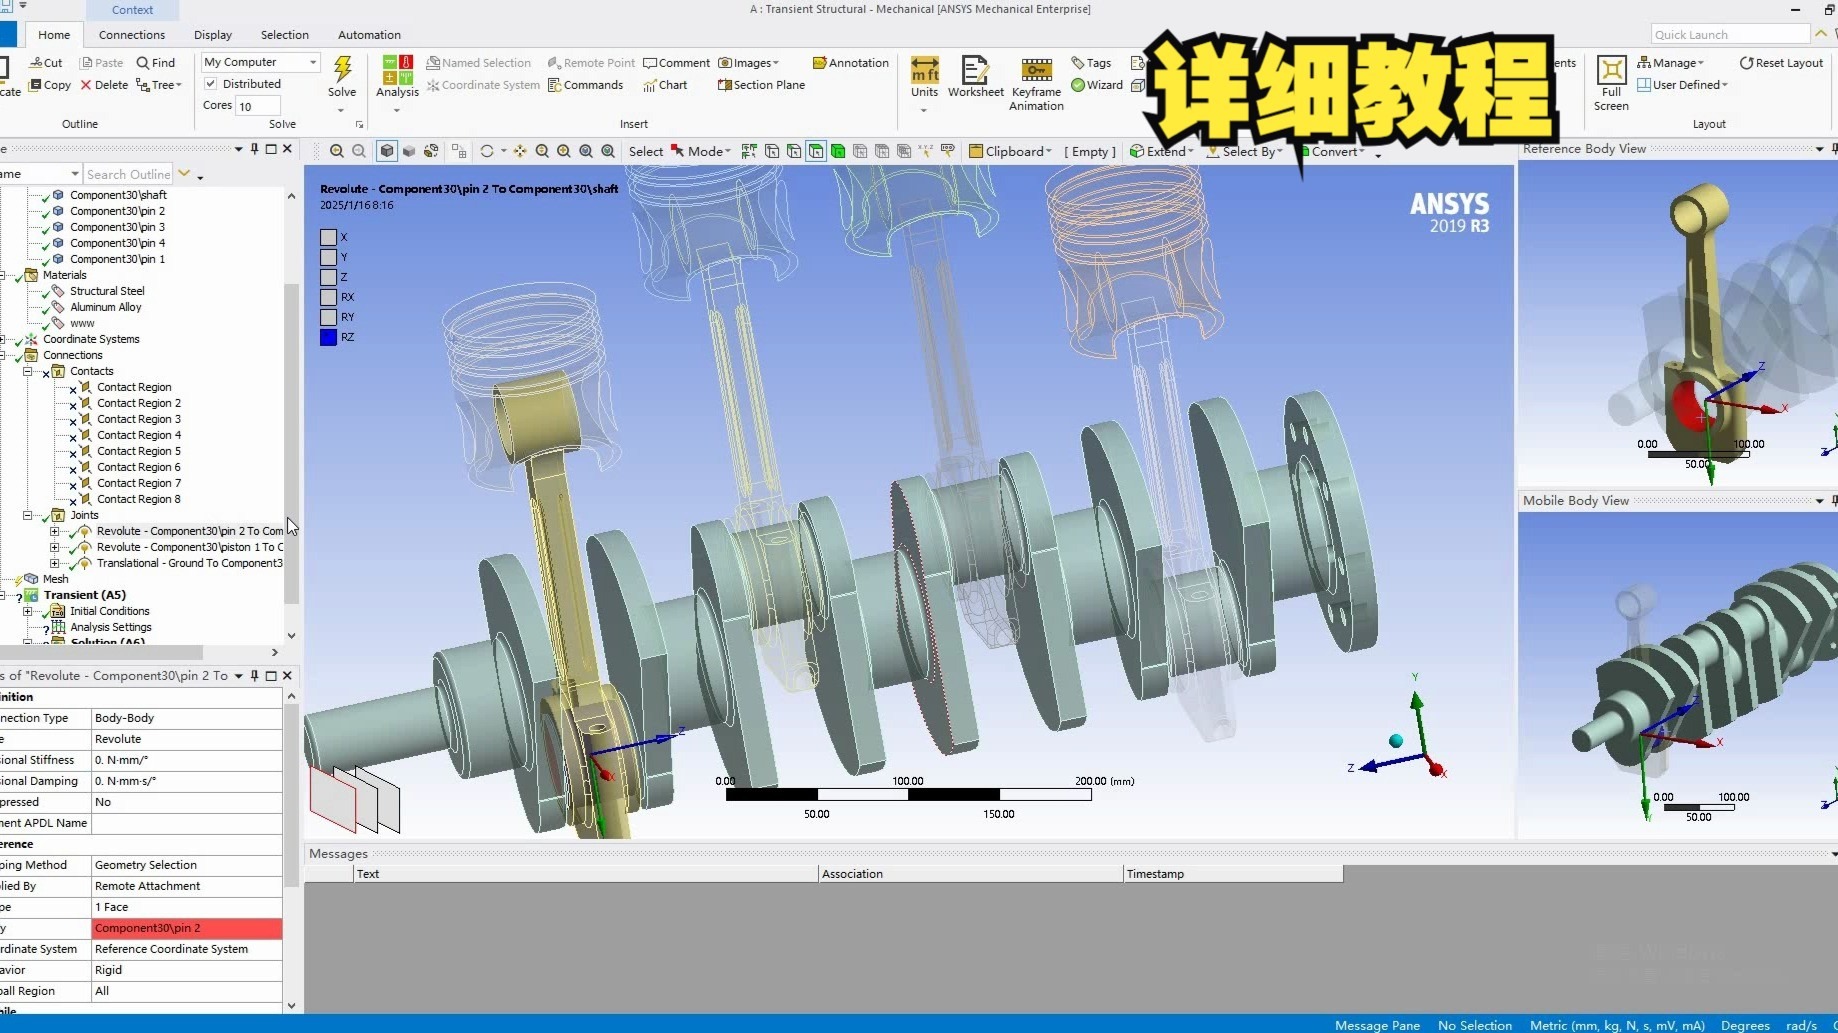Insert a Comment

(676, 62)
